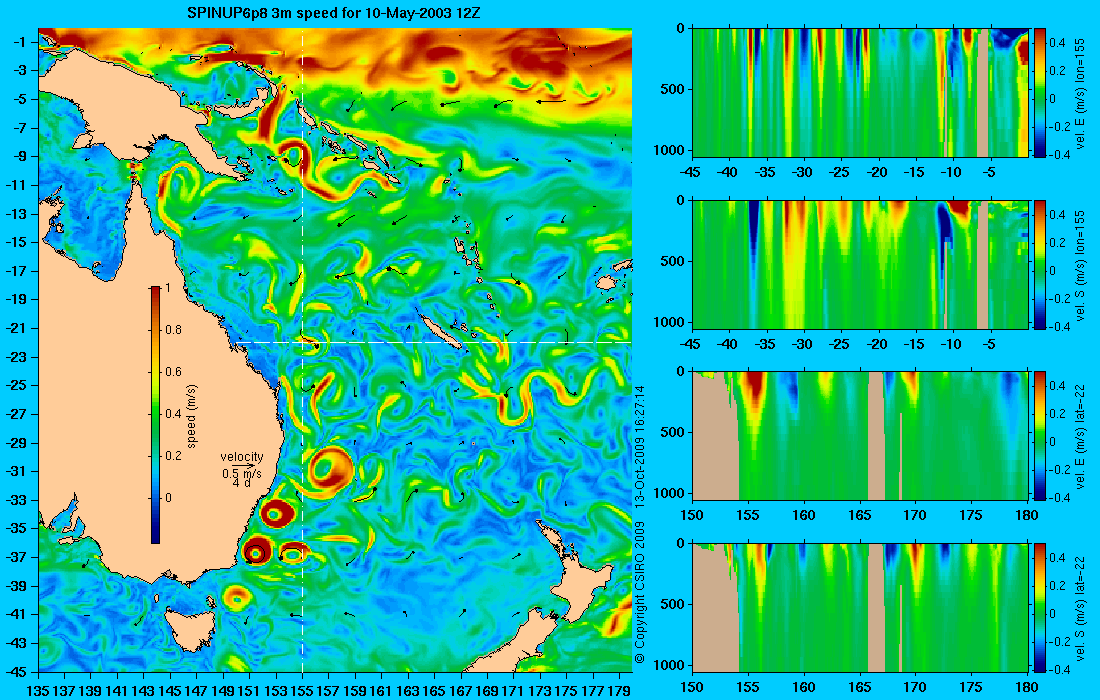
Task: Click the '© Copyright CSIRO 2009' text
Action: click(639, 593)
